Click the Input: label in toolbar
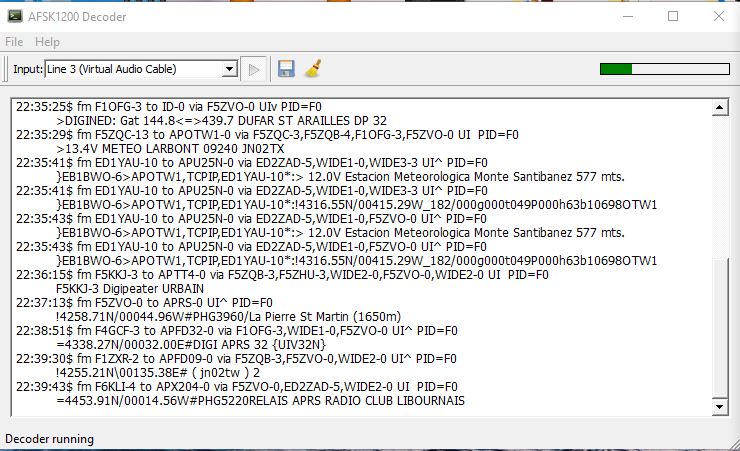740x451 pixels. point(28,69)
